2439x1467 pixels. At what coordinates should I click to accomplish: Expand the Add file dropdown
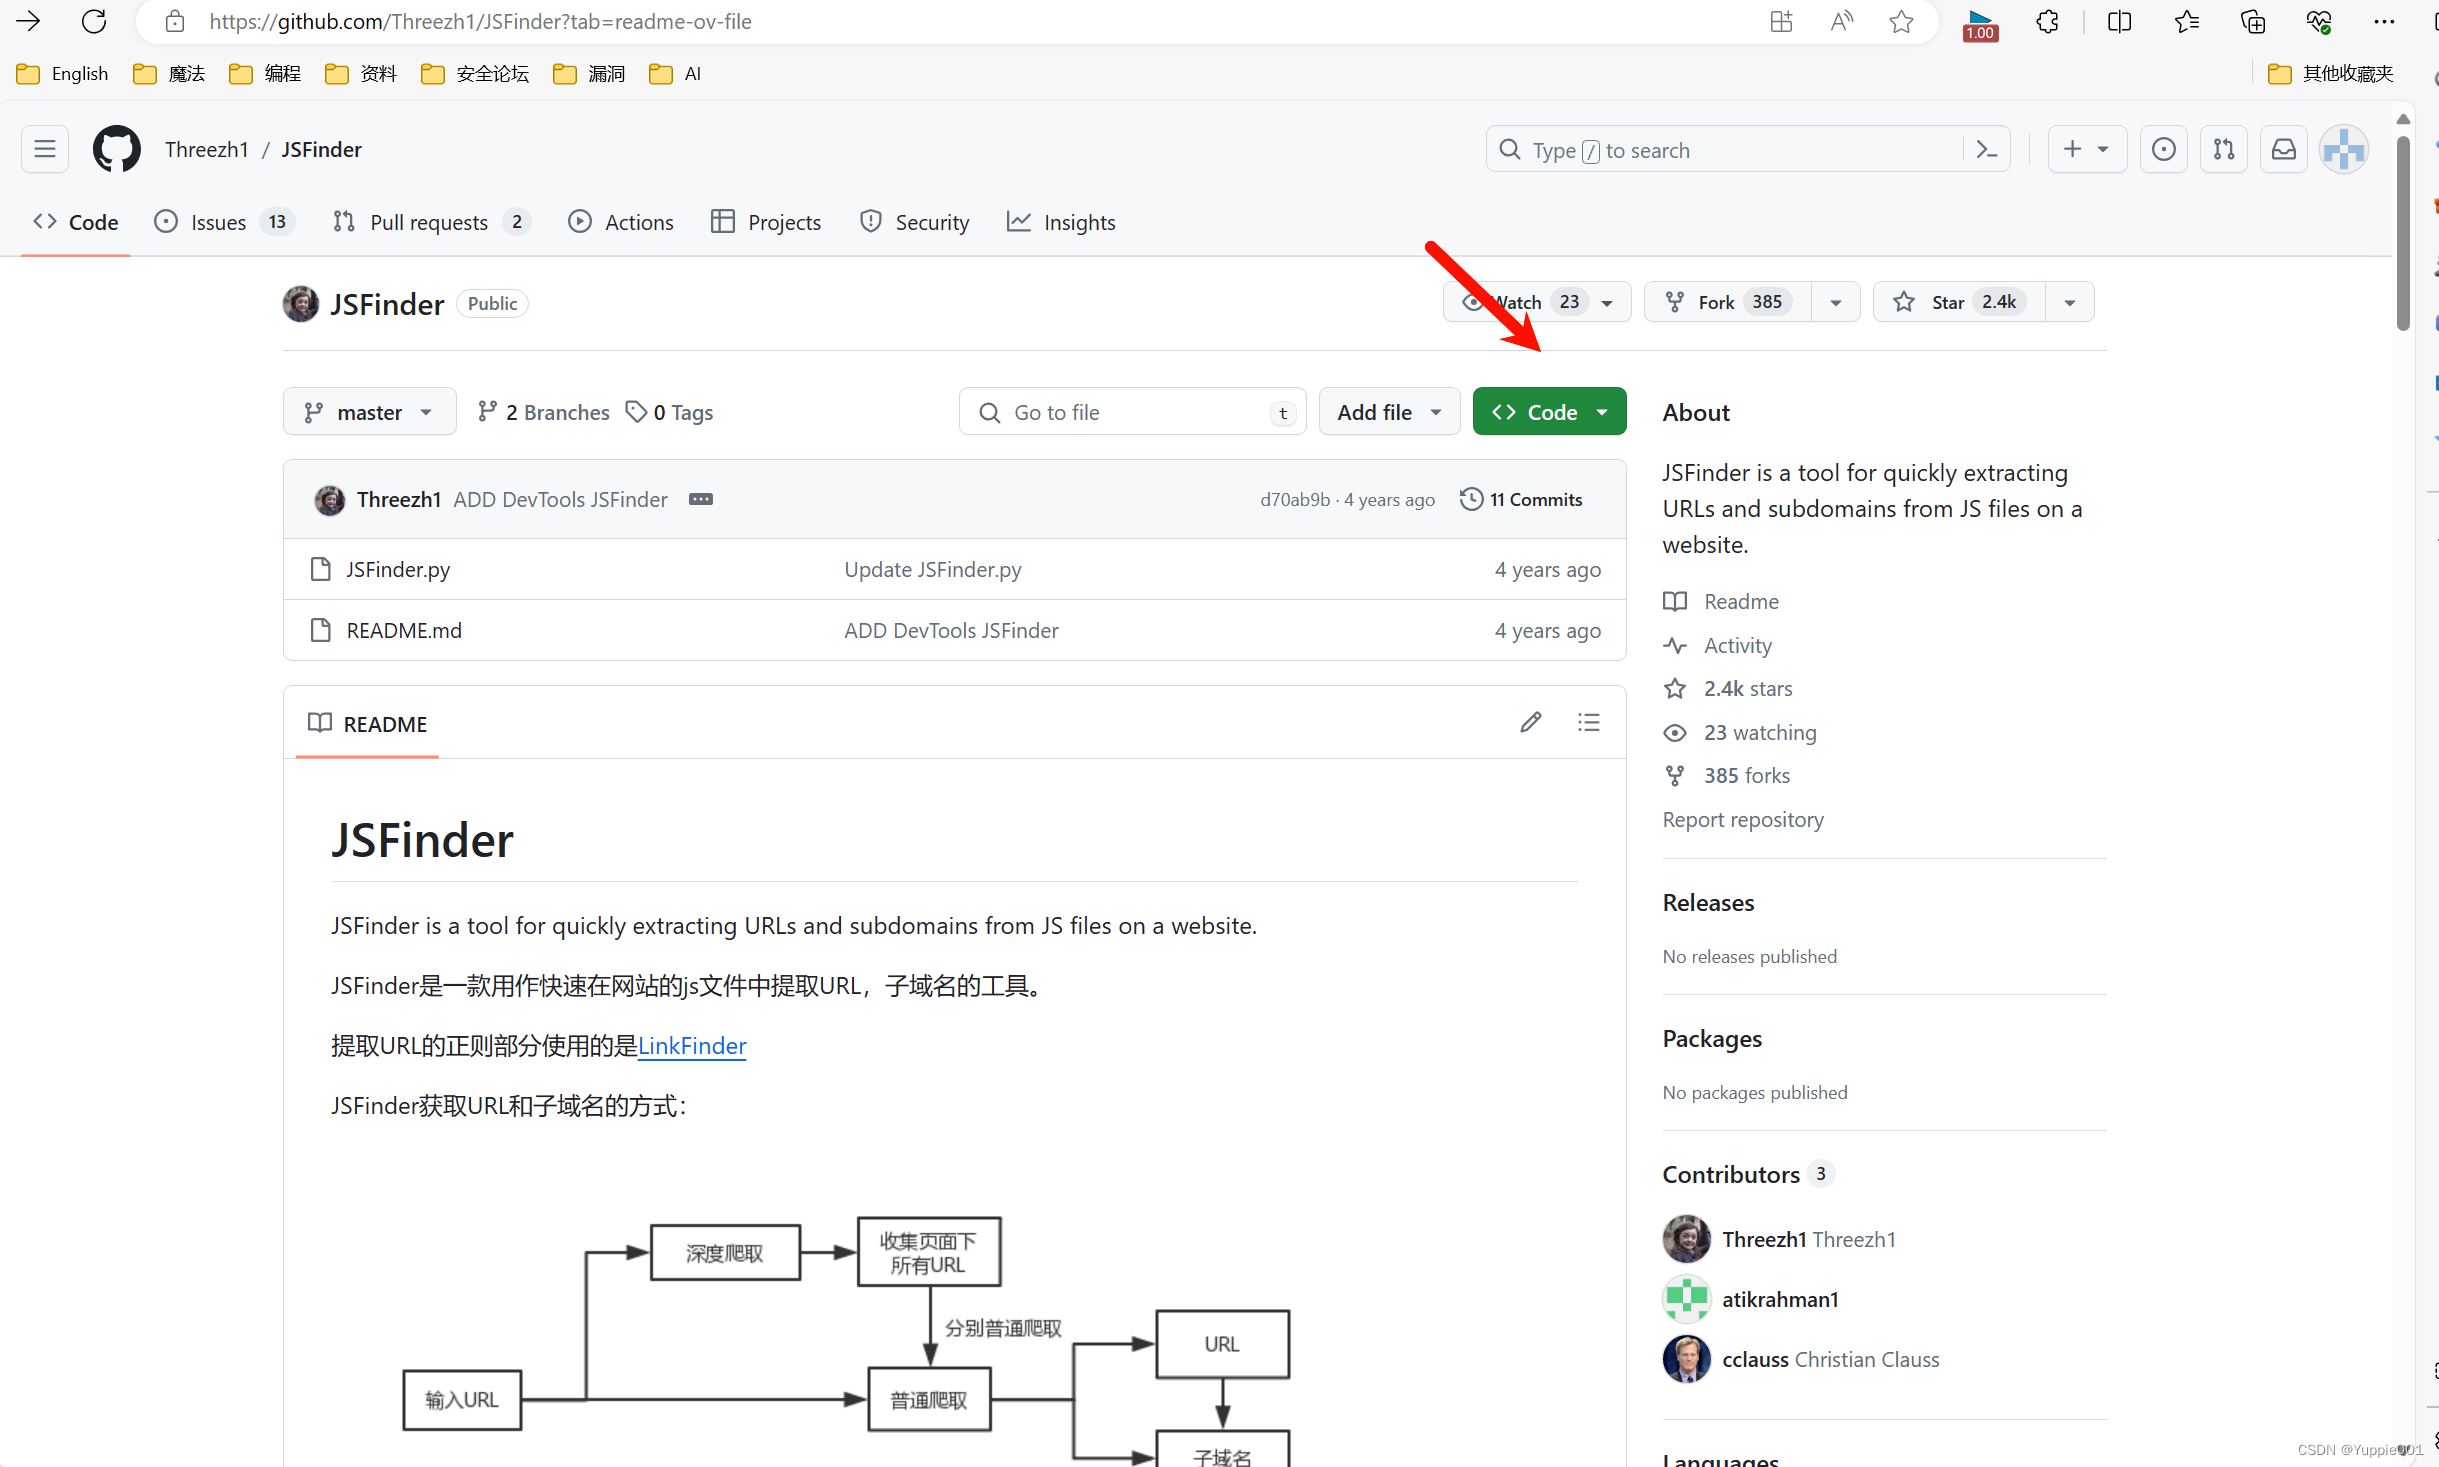pyautogui.click(x=1389, y=411)
